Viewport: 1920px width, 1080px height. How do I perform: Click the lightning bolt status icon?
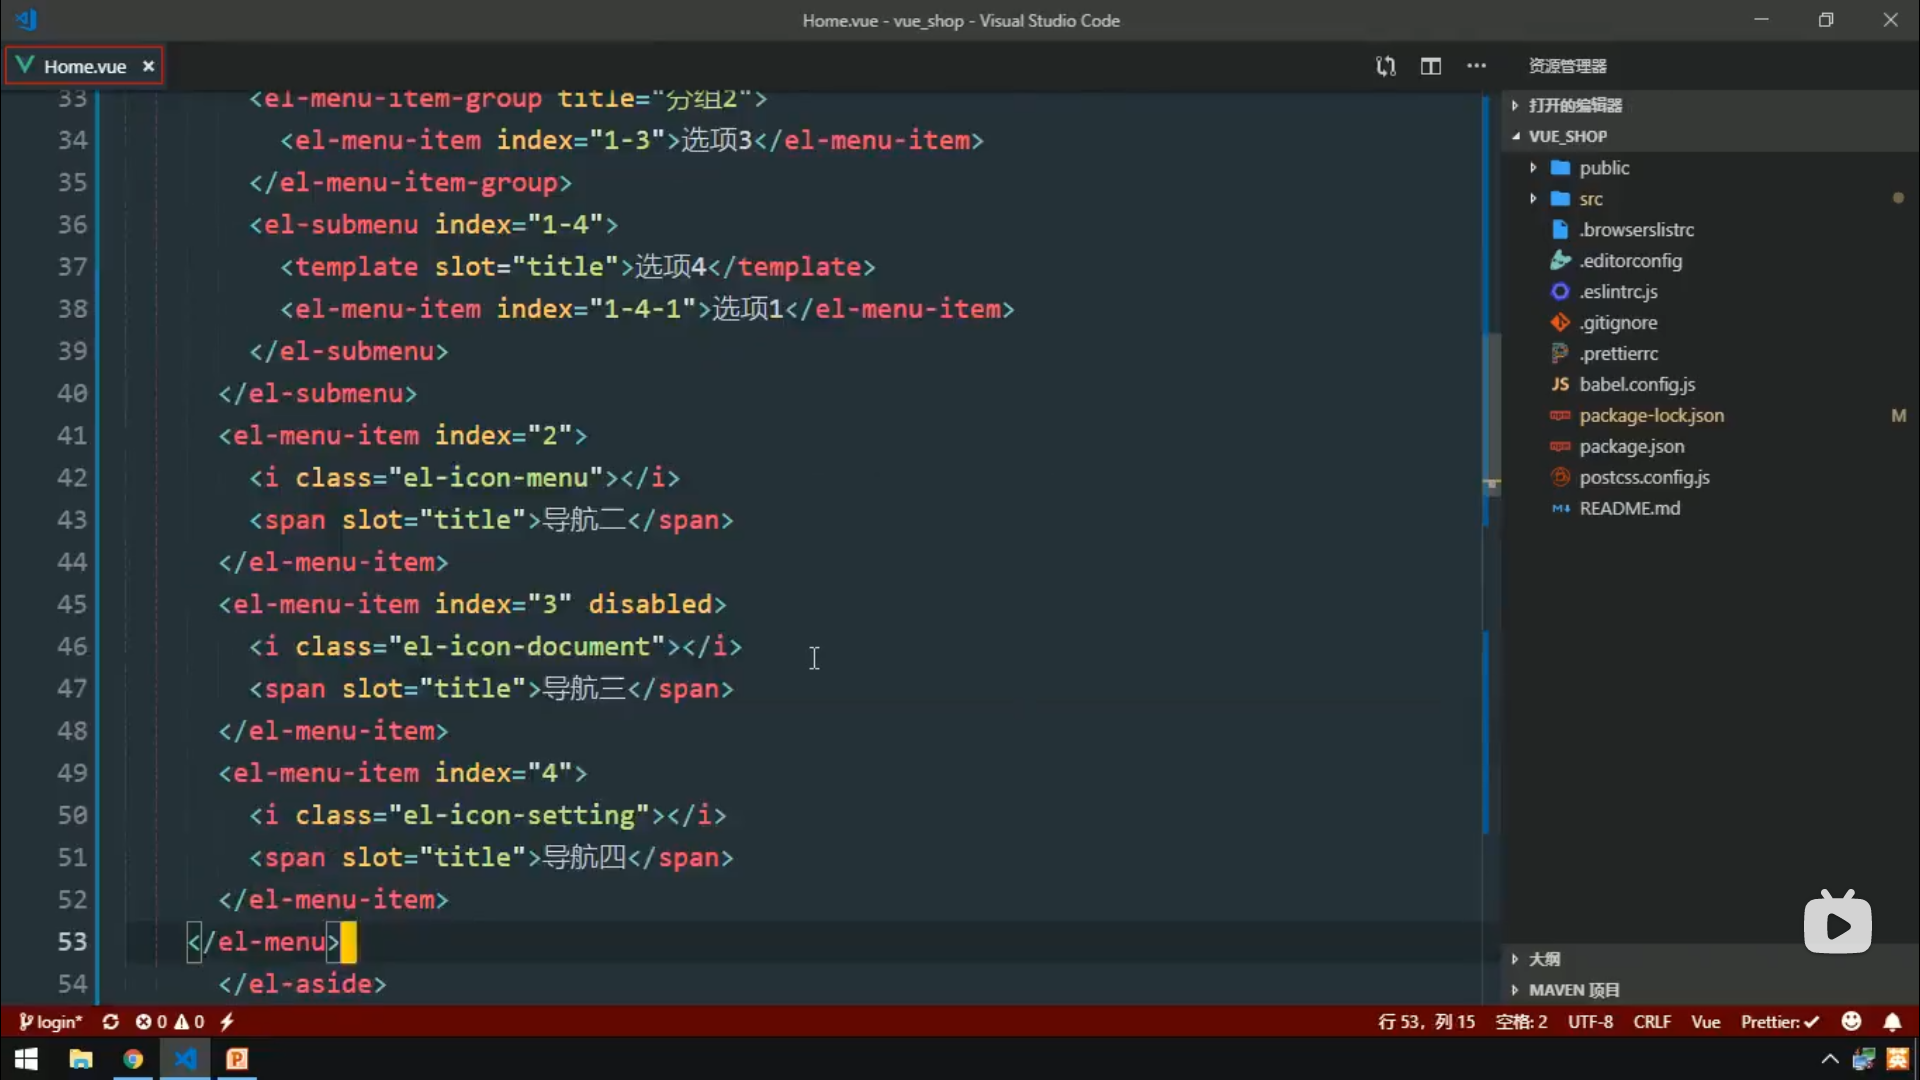click(x=227, y=1022)
